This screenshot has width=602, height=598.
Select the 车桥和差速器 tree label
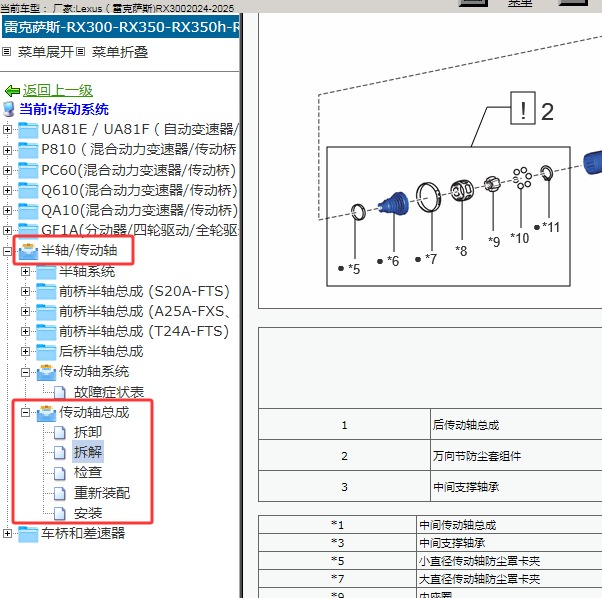tap(83, 533)
